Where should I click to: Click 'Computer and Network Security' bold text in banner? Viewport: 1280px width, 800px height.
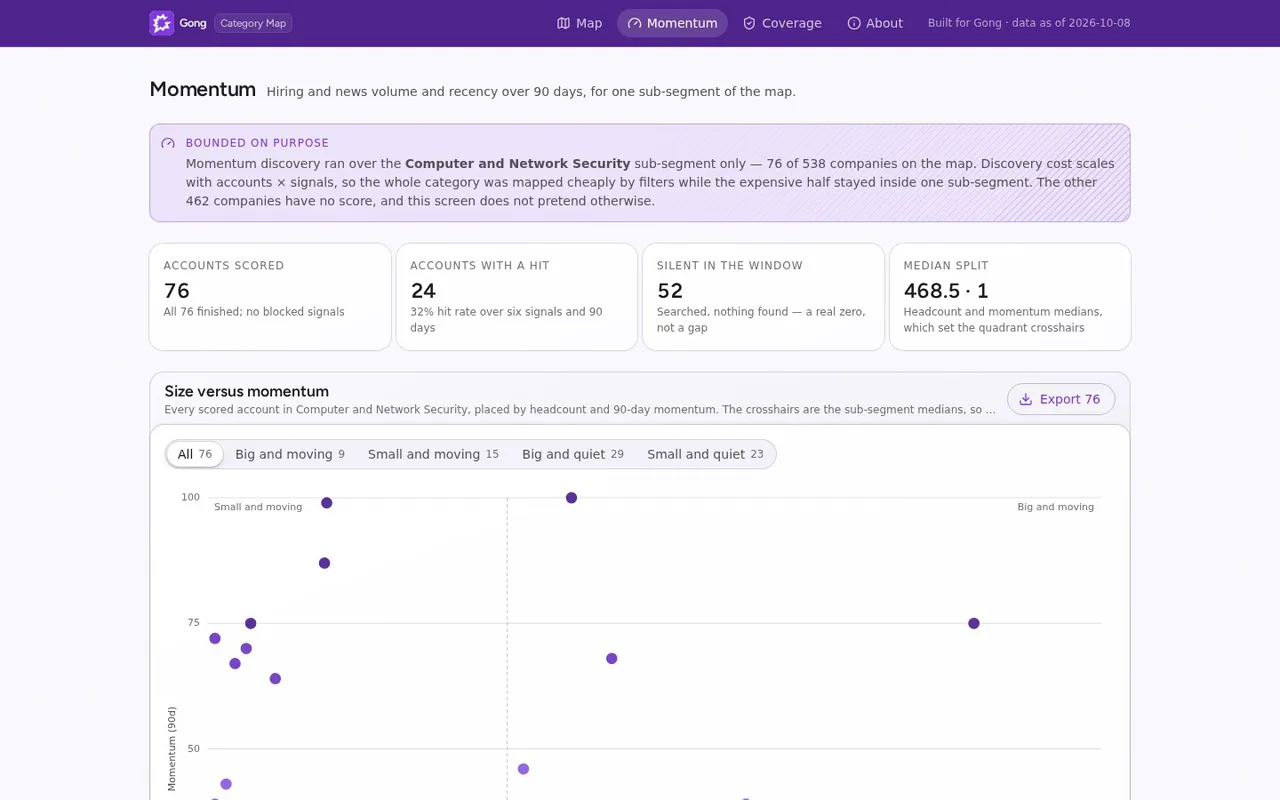[518, 163]
